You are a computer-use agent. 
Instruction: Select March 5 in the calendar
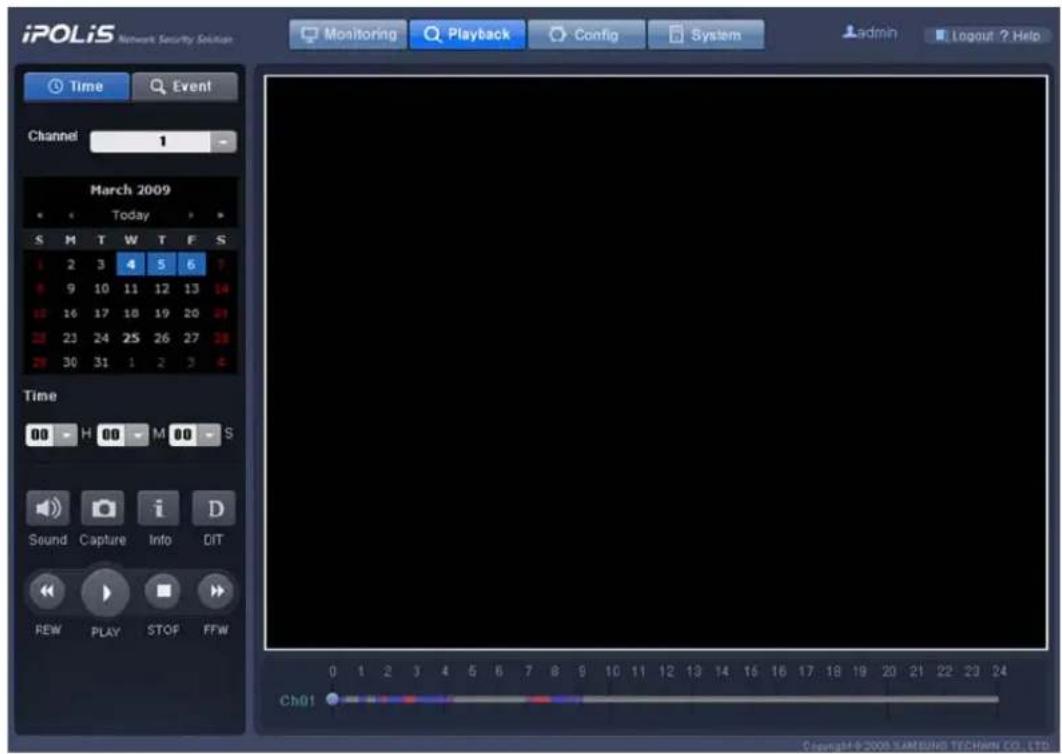(x=161, y=264)
